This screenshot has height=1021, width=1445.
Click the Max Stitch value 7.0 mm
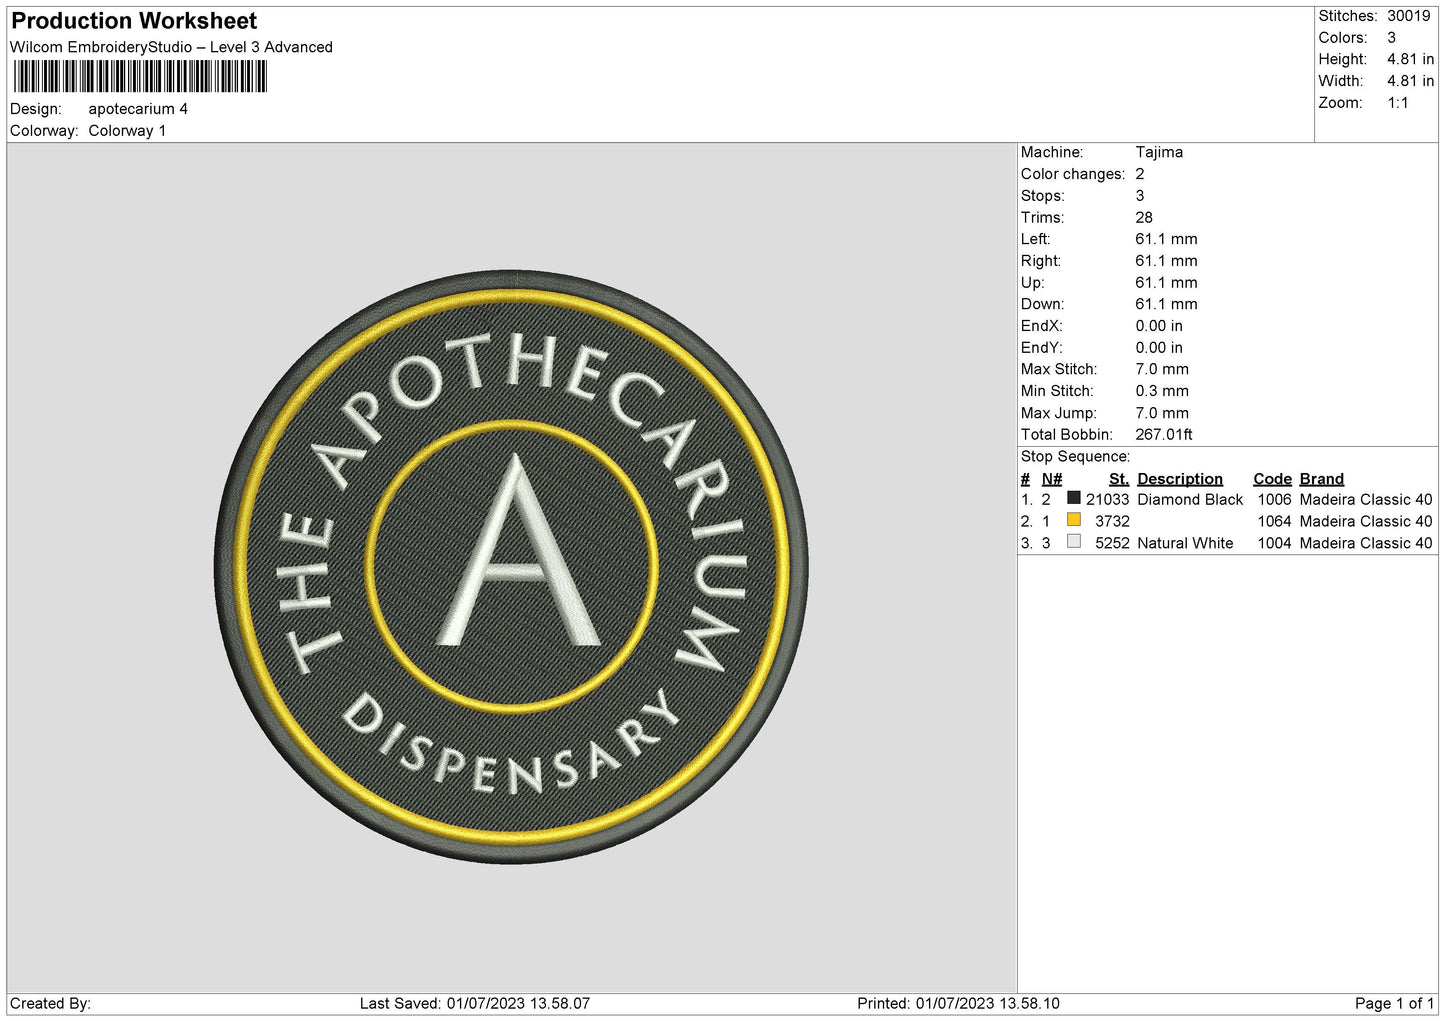[x=1162, y=369]
